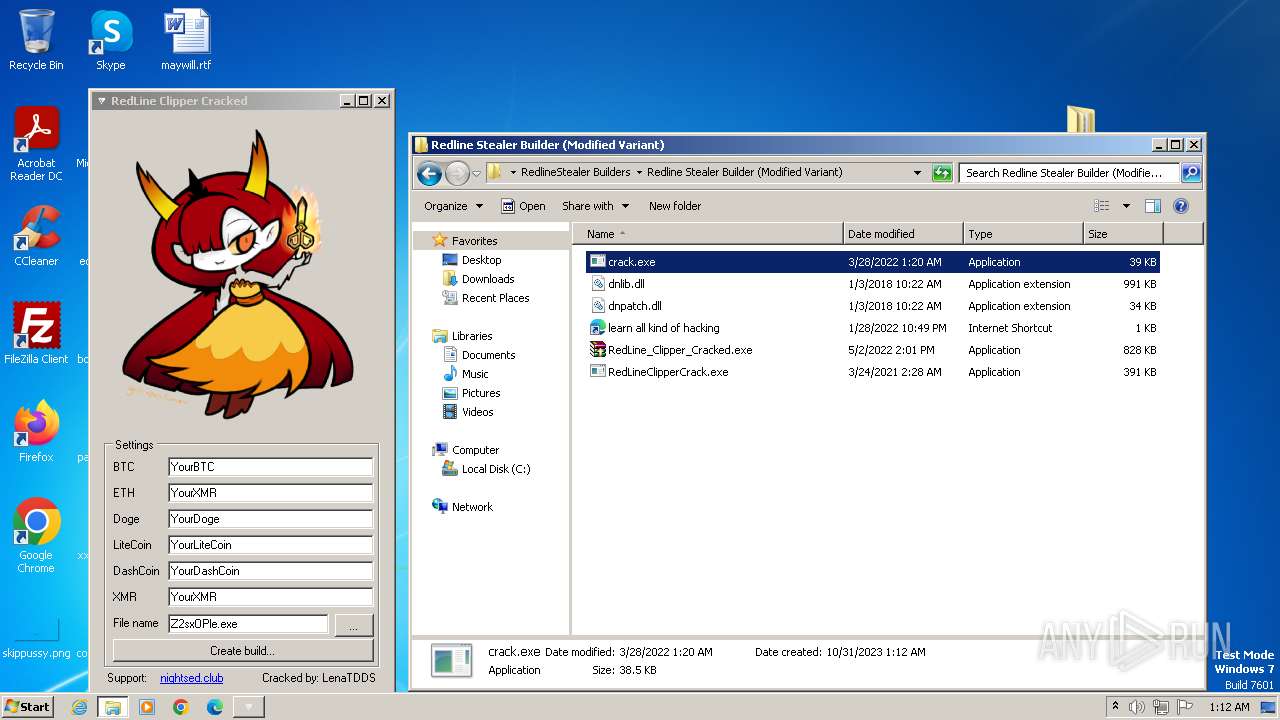Open FileZilla Client desktop shortcut
This screenshot has width=1280, height=720.
click(x=36, y=334)
